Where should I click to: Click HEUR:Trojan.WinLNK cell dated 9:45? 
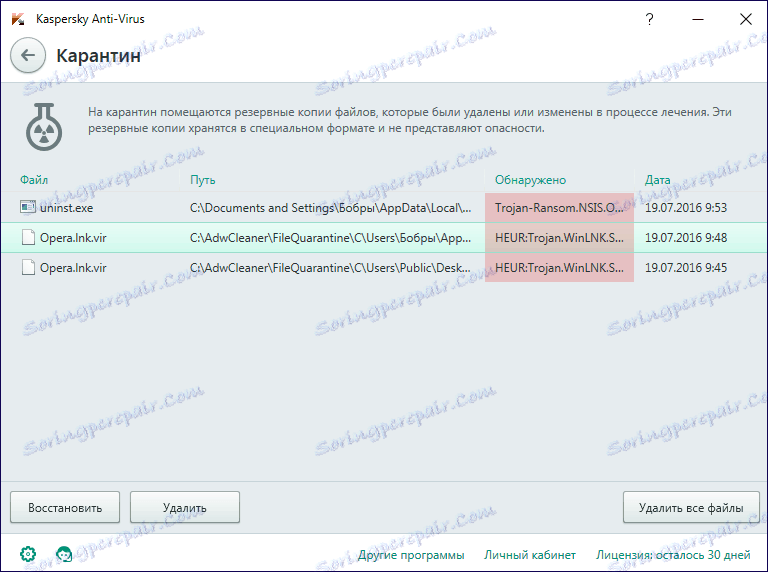pyautogui.click(x=559, y=268)
